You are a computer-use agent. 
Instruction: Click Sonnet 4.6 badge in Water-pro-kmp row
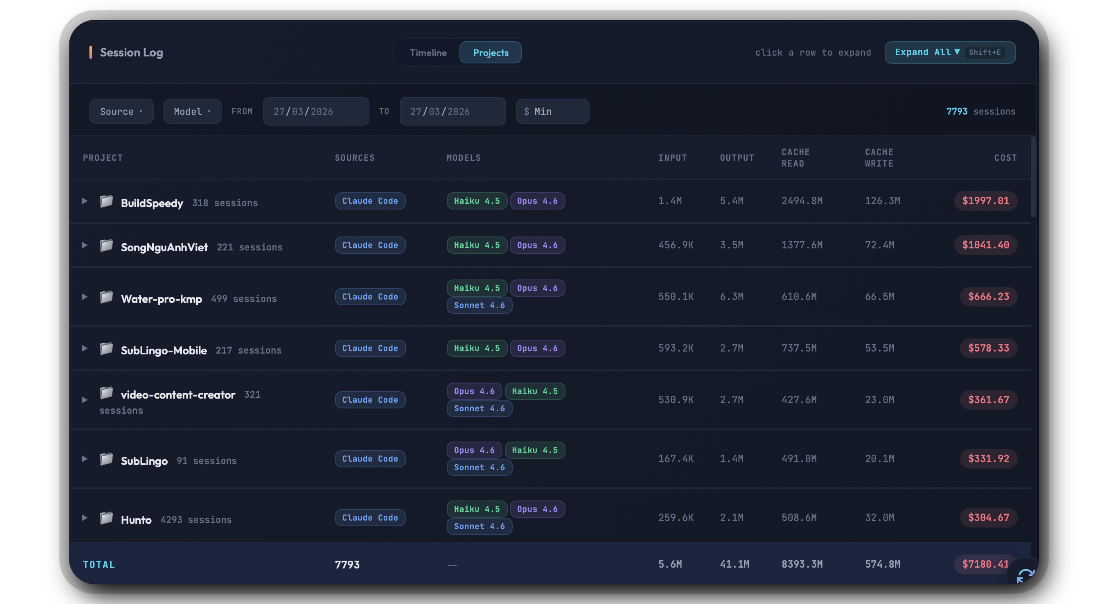click(x=480, y=306)
